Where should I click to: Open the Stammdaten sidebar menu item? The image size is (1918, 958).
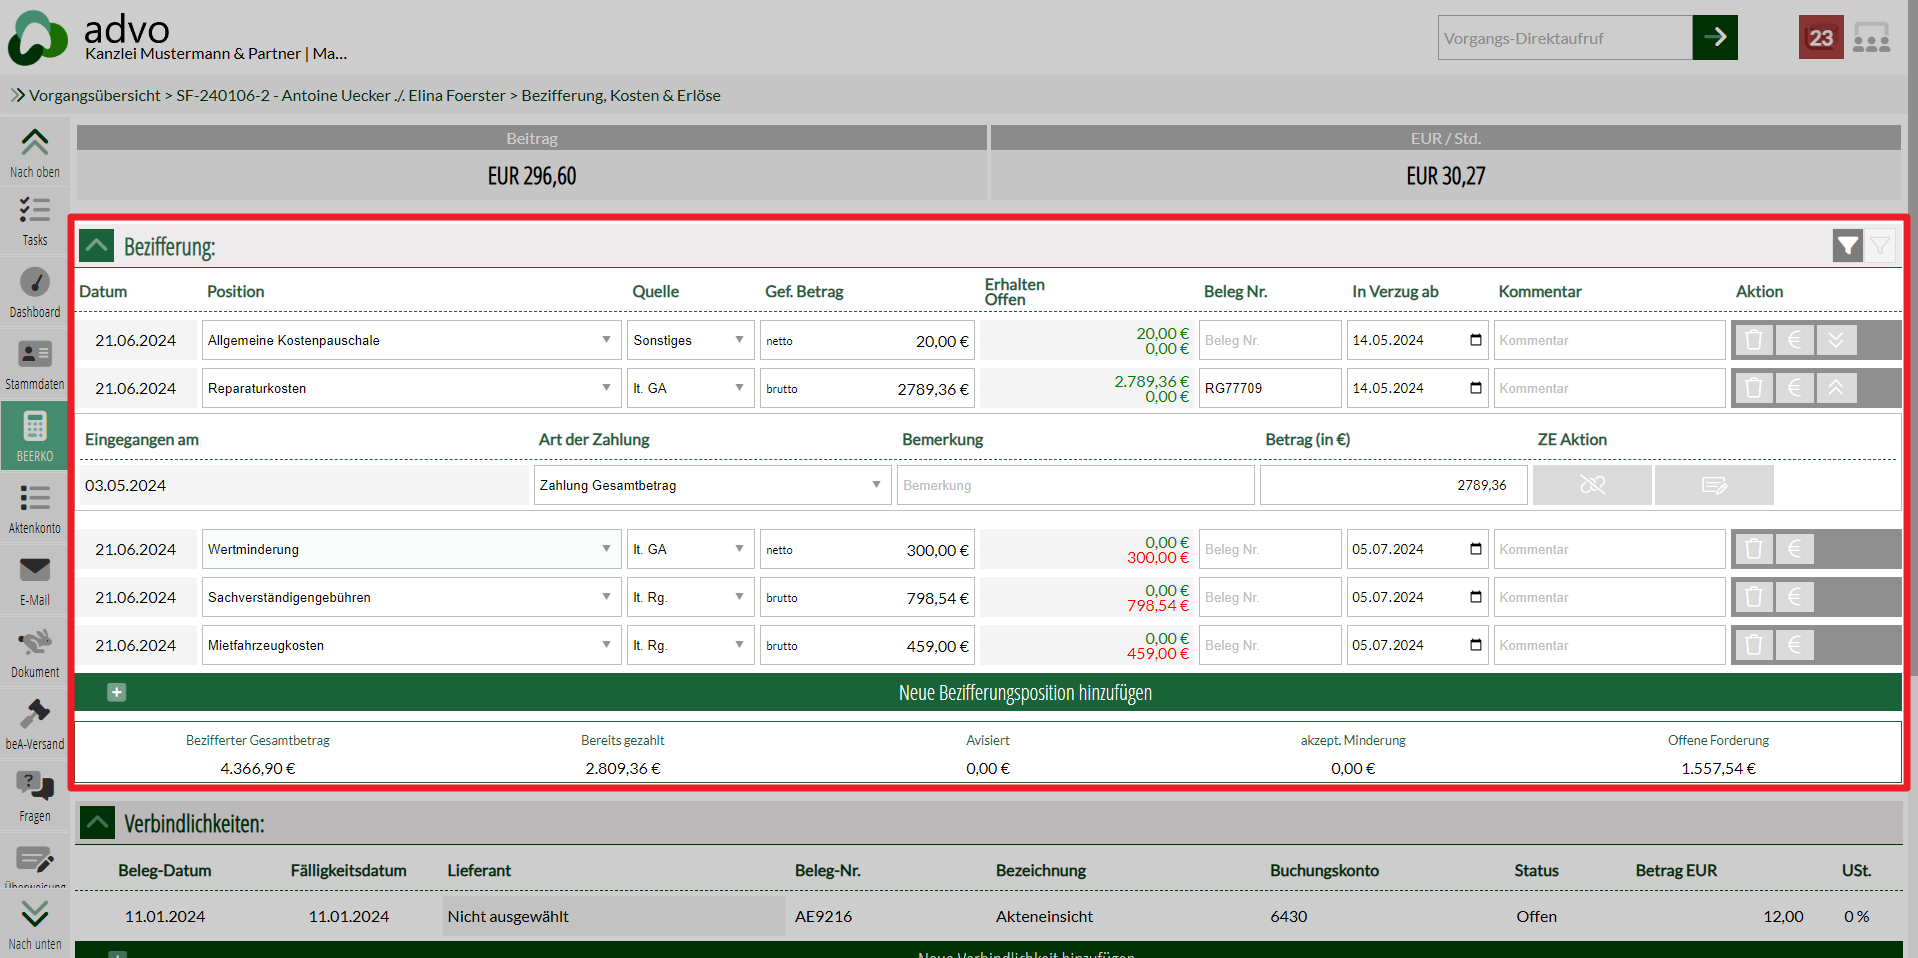pyautogui.click(x=35, y=364)
